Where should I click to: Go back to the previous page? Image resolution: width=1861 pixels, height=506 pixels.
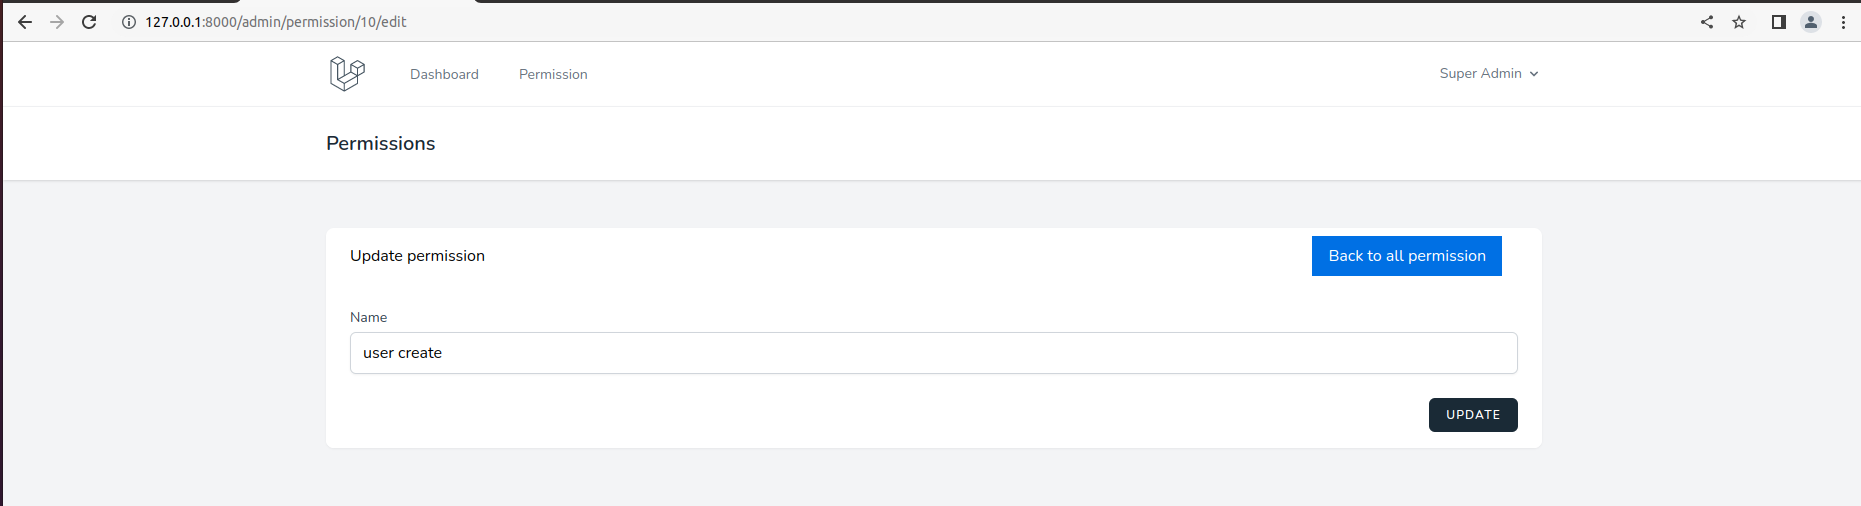(25, 22)
